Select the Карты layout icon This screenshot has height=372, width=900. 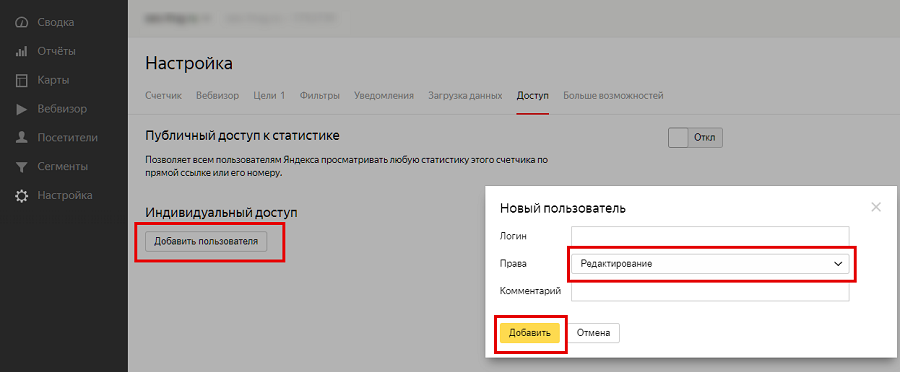click(x=21, y=80)
